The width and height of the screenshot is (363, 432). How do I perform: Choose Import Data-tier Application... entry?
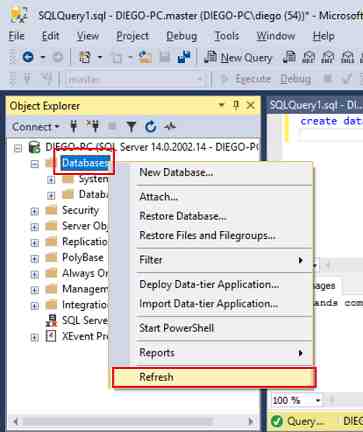212,304
